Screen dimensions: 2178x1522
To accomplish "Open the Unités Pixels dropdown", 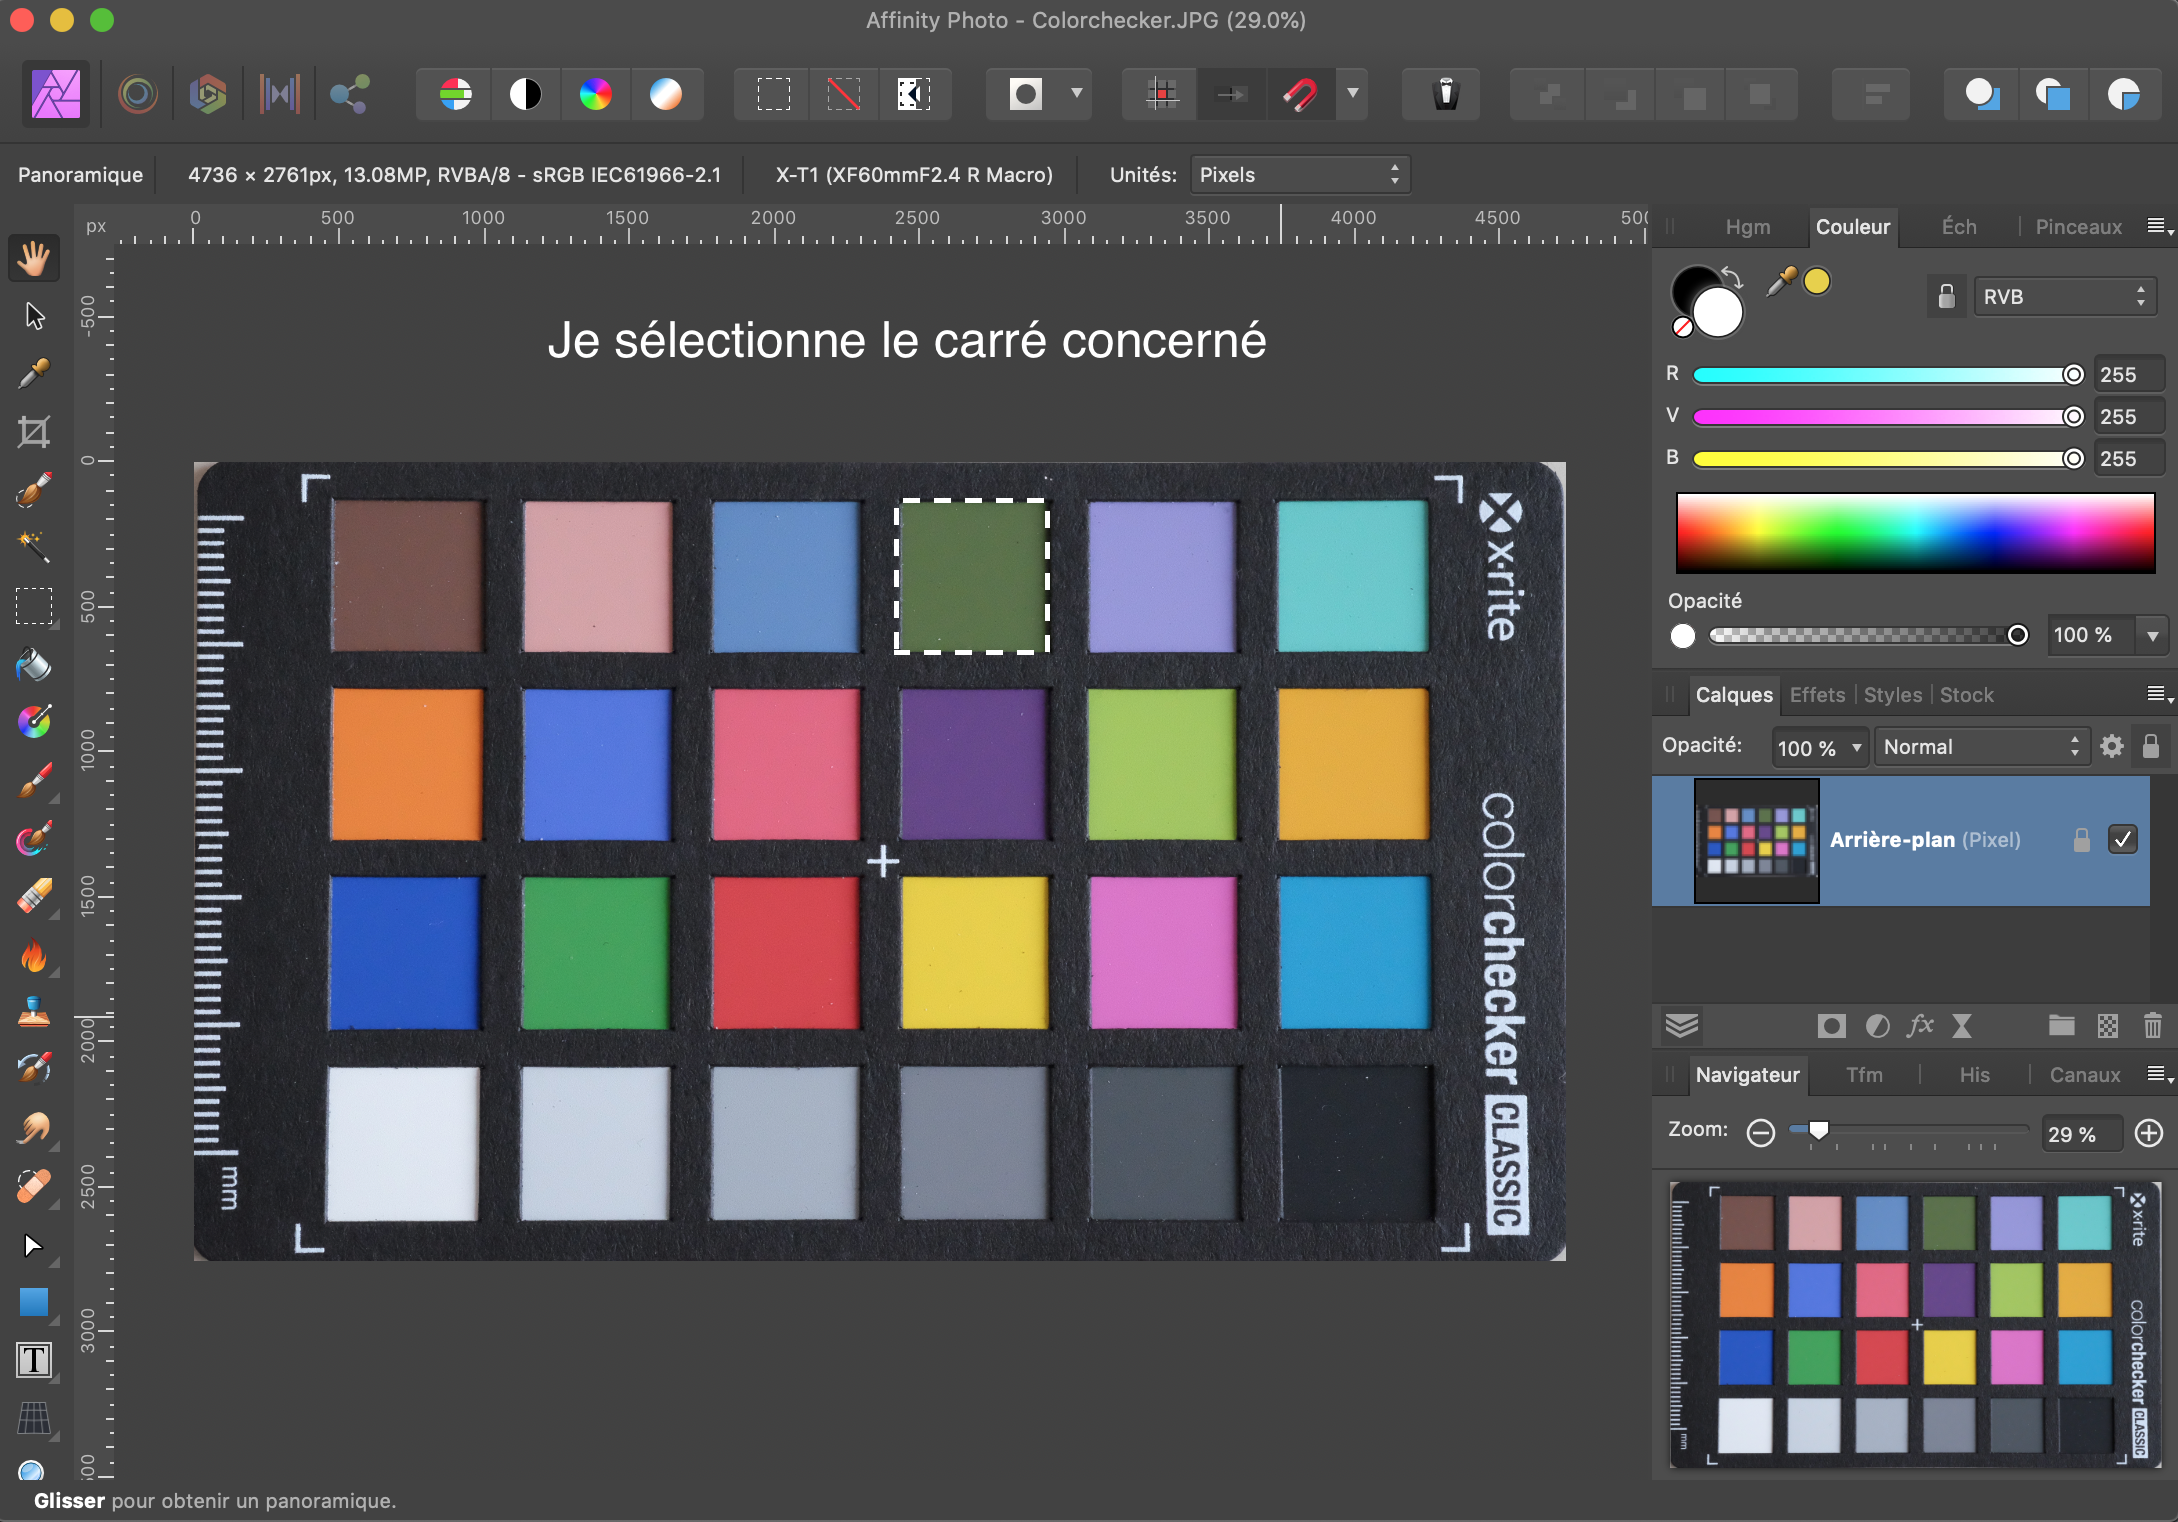I will pos(1299,175).
